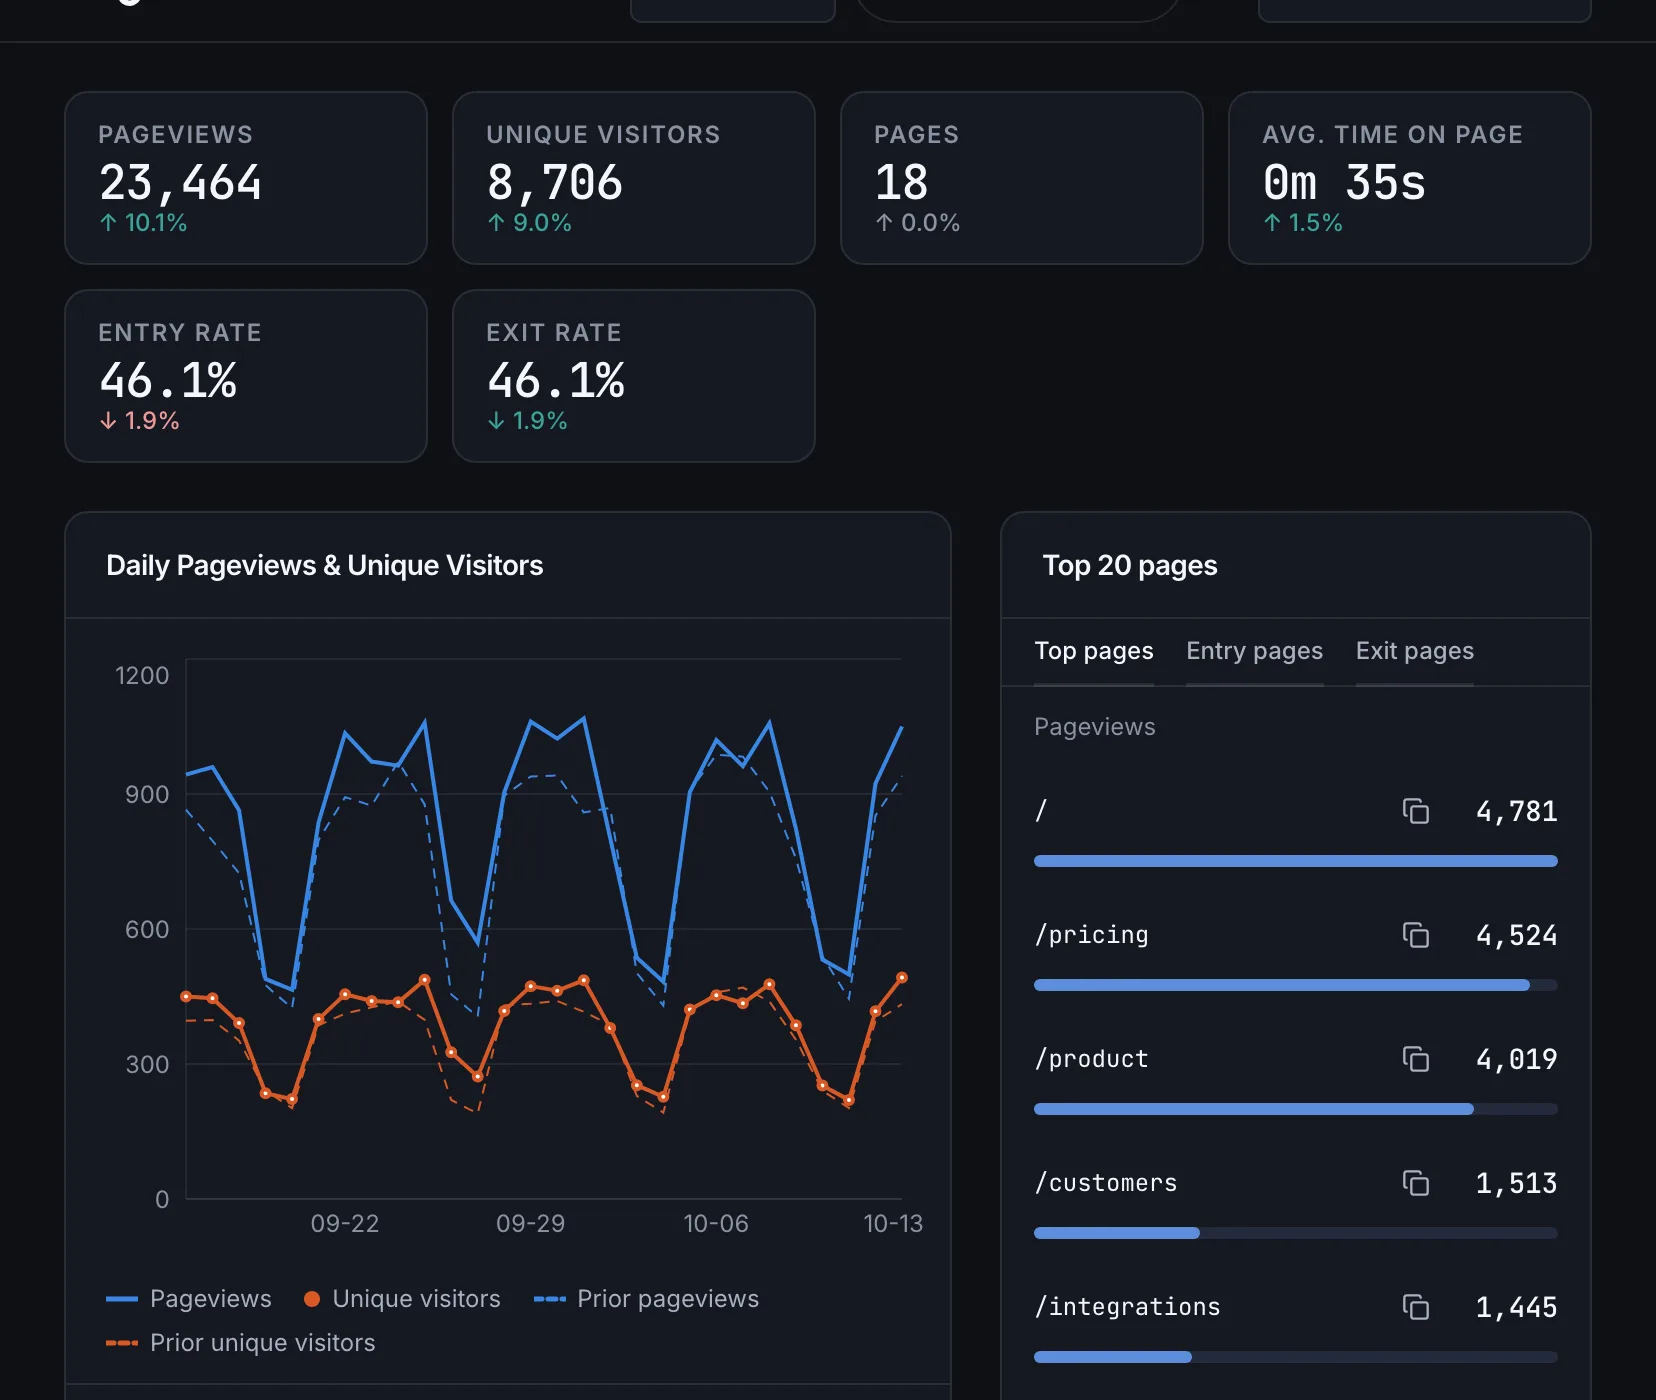Click the /customers pageviews progress bar
Image resolution: width=1656 pixels, height=1400 pixels.
[x=1296, y=1233]
